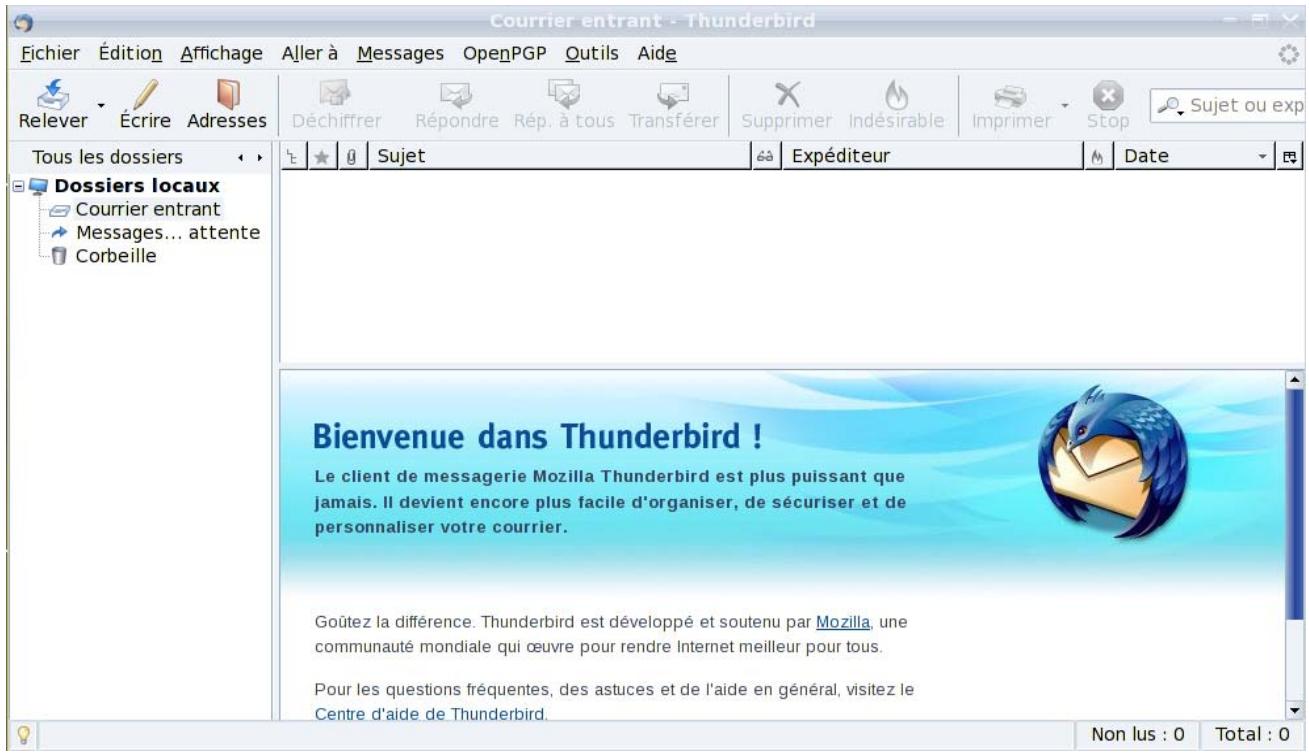Sort by junk status flame column
1309x756 pixels.
point(1101,156)
